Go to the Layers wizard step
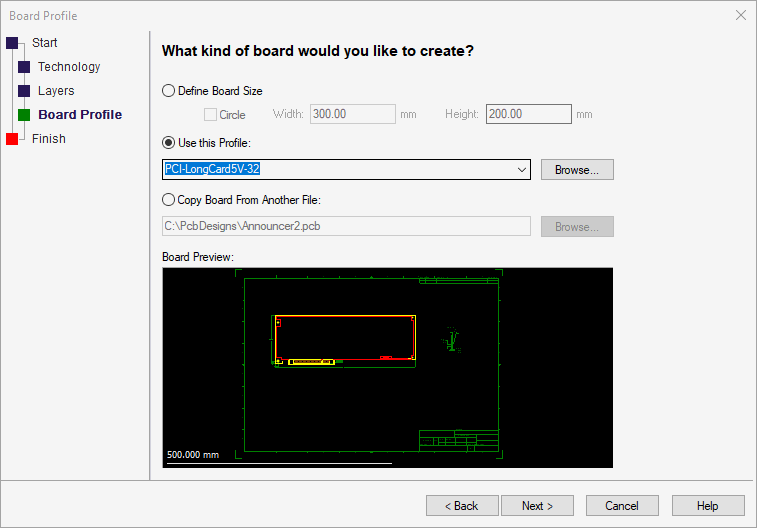The height and width of the screenshot is (528, 757). click(x=56, y=91)
